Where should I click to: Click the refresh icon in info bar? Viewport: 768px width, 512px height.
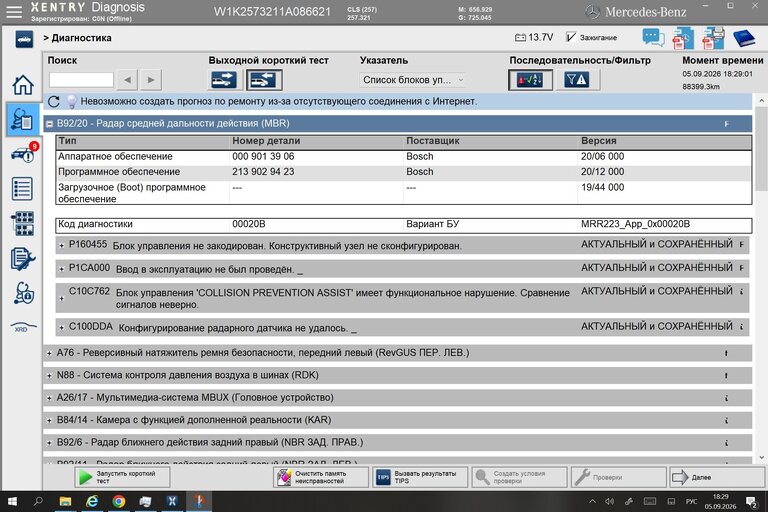point(54,101)
